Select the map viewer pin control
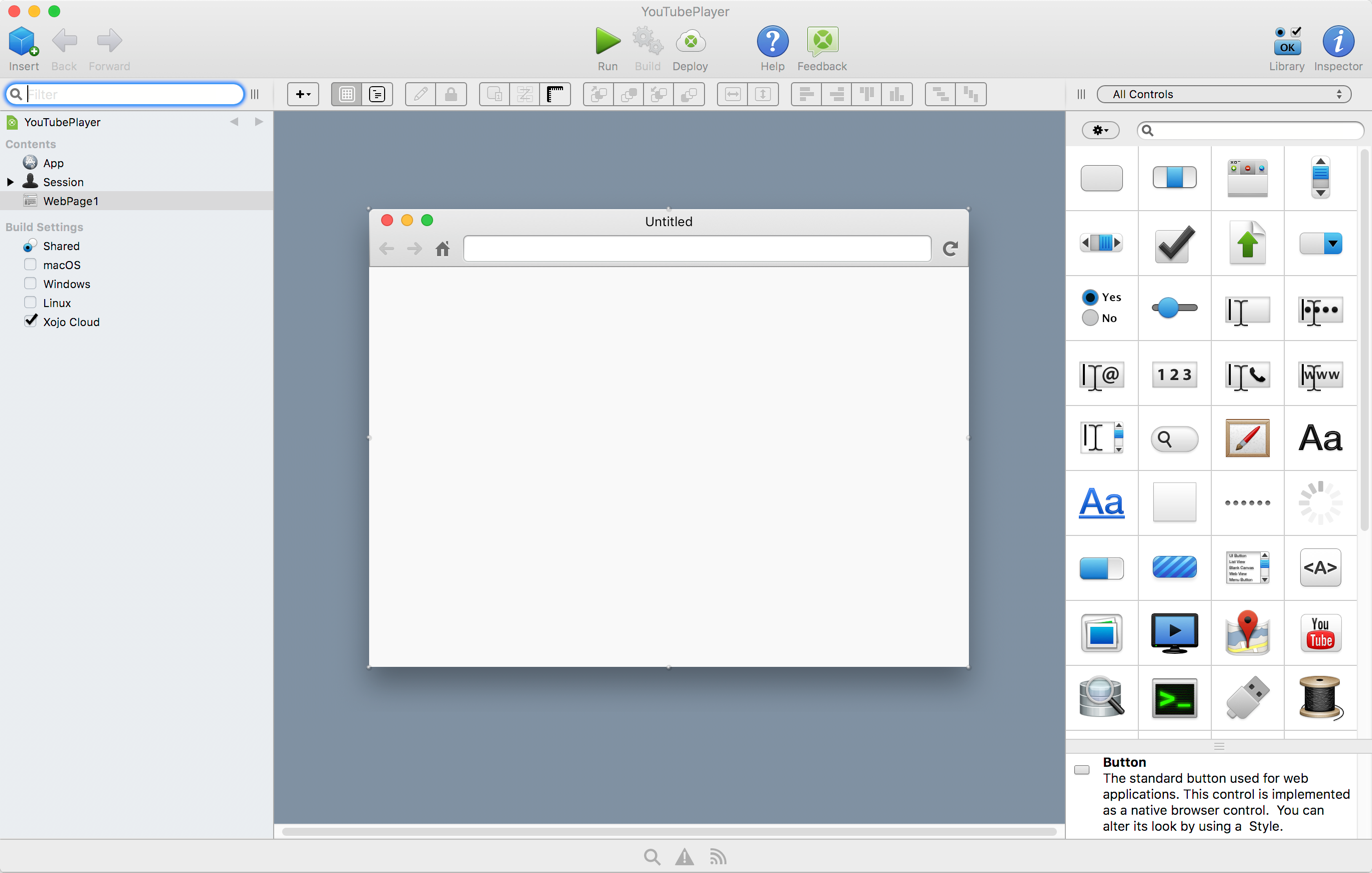The height and width of the screenshot is (873, 1372). pos(1247,633)
